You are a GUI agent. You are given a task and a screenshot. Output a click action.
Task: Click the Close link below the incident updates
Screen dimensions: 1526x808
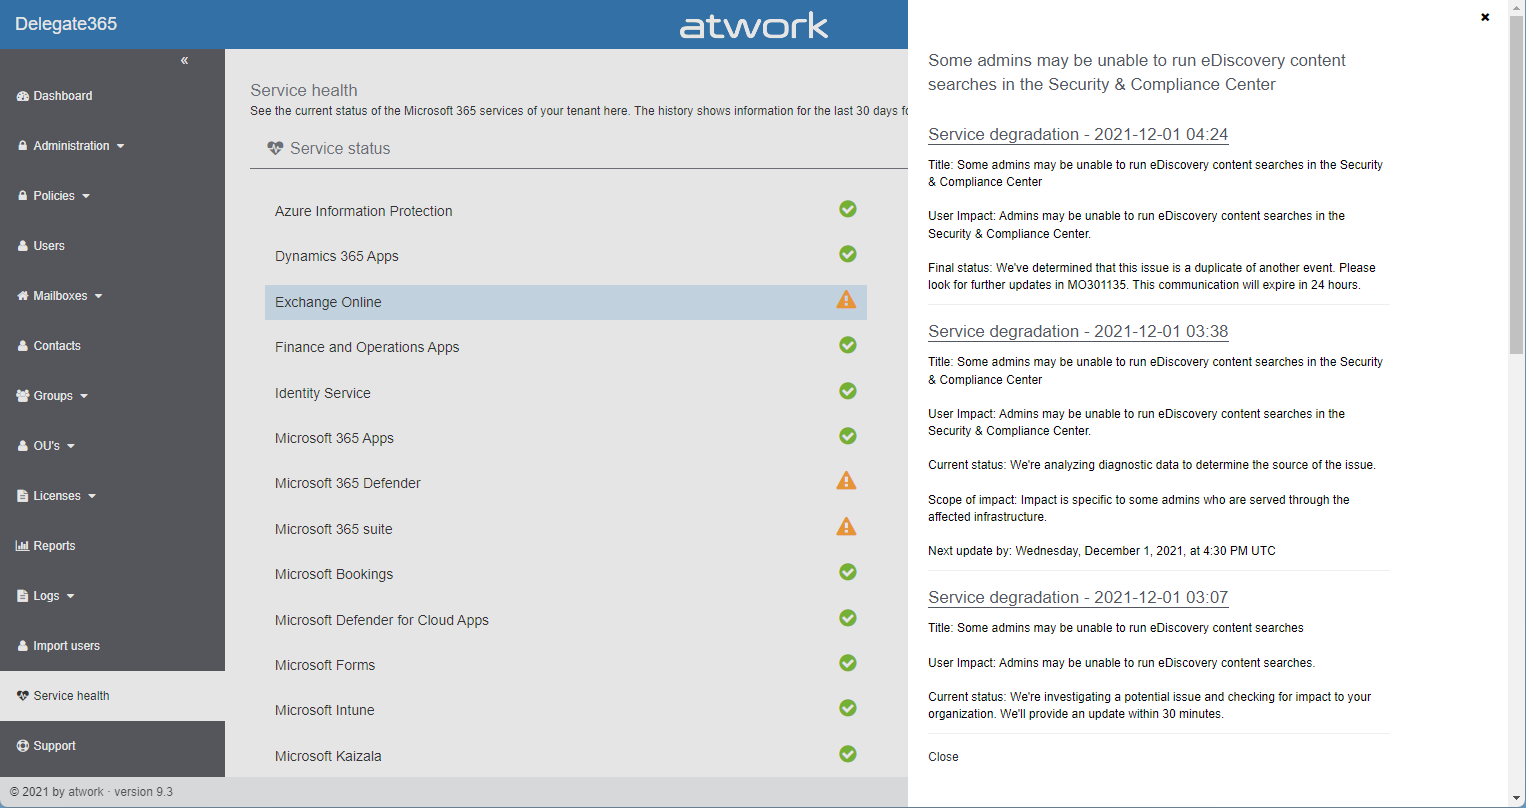point(943,757)
